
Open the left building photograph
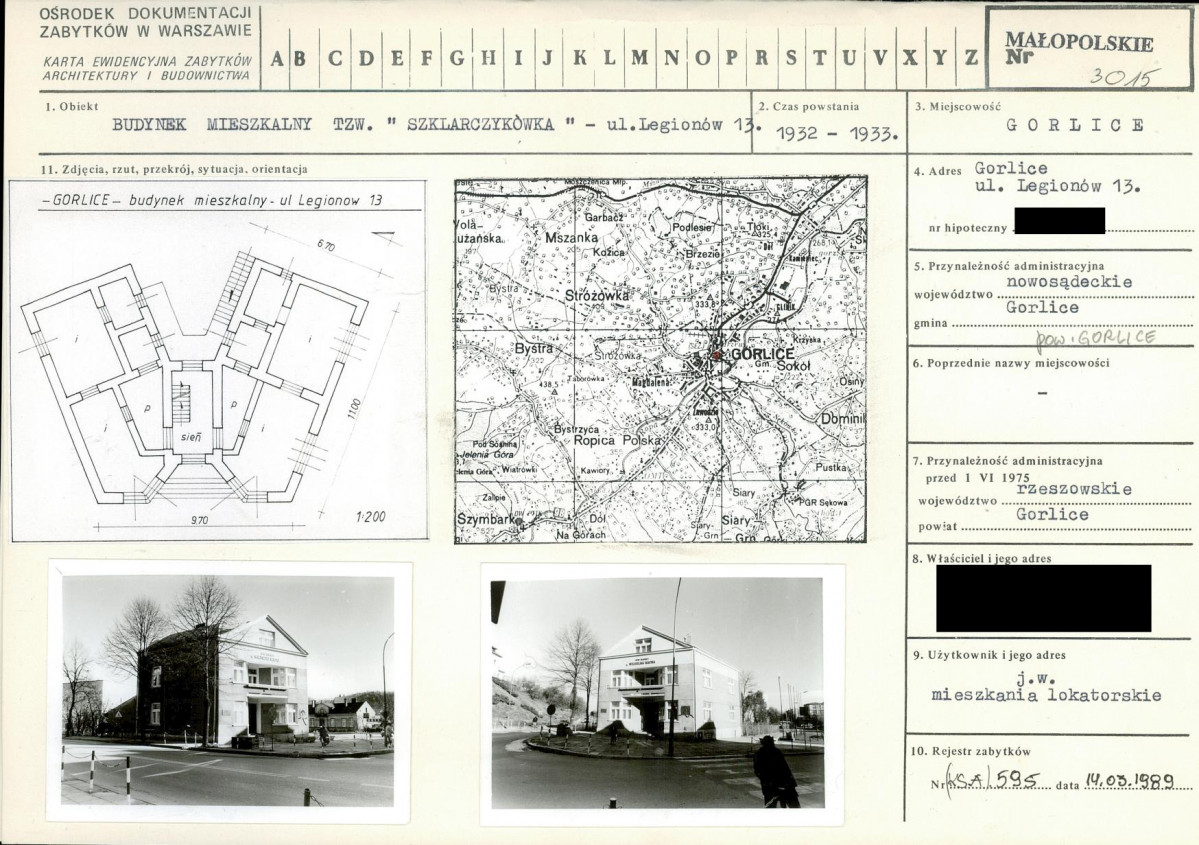click(x=228, y=690)
